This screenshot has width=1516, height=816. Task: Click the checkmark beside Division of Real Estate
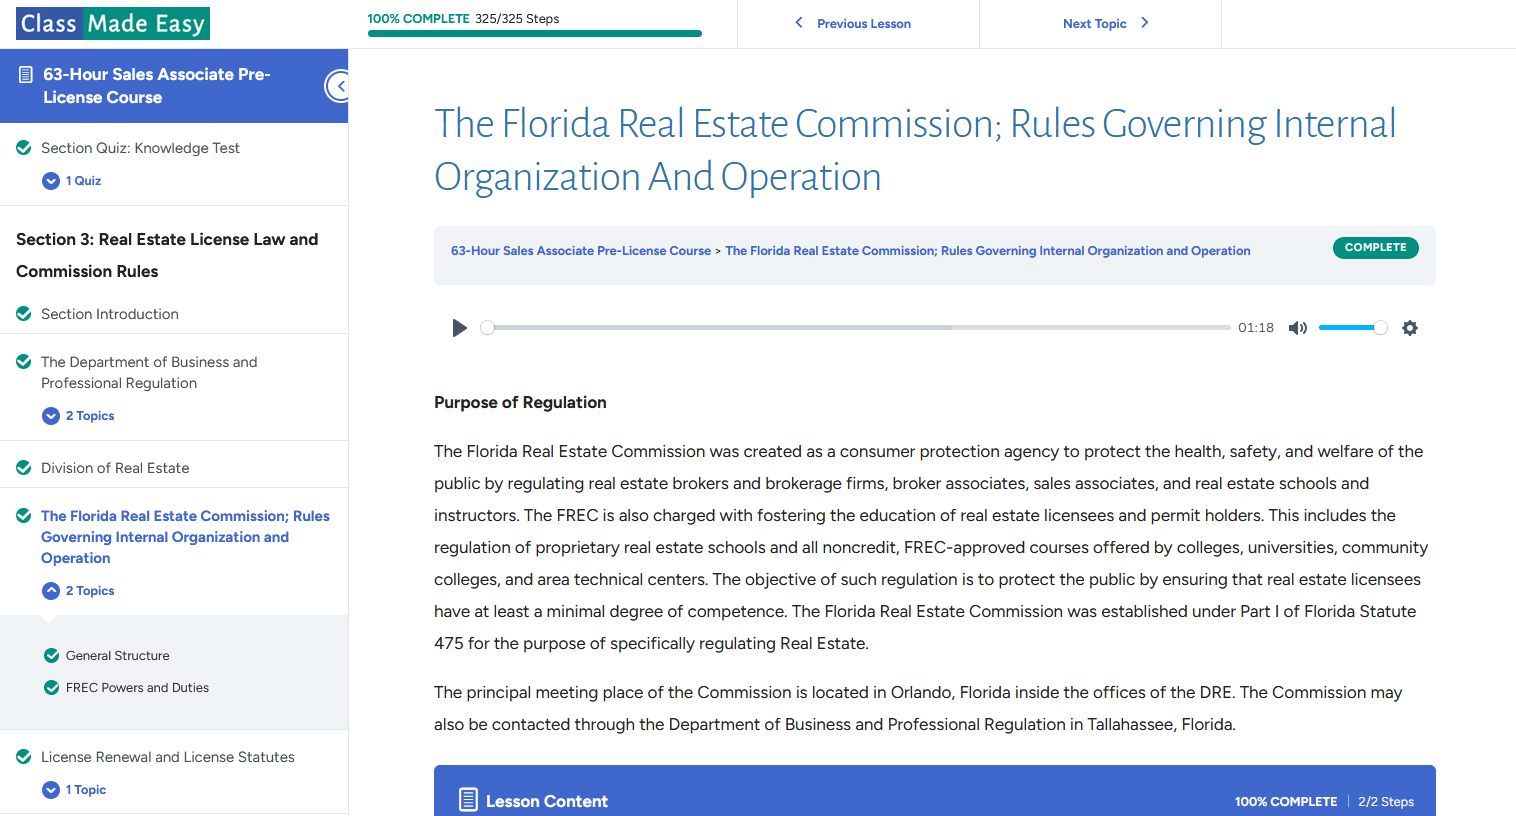pyautogui.click(x=24, y=468)
